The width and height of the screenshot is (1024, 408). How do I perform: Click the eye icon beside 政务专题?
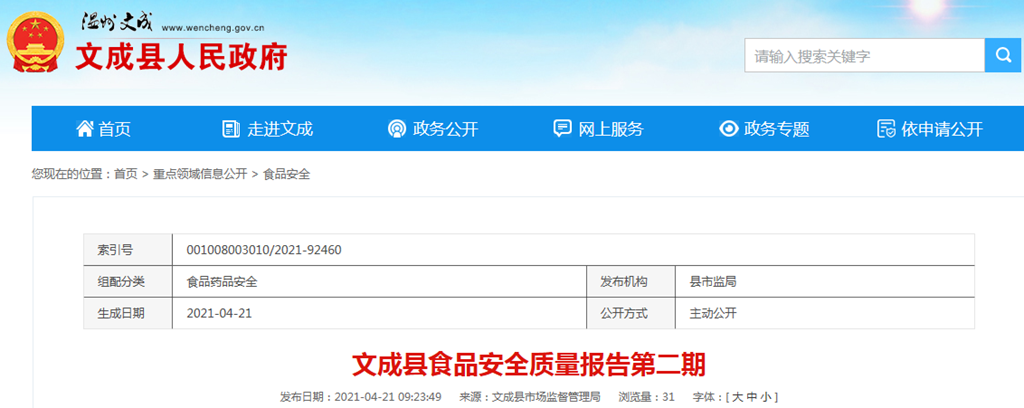coord(728,129)
